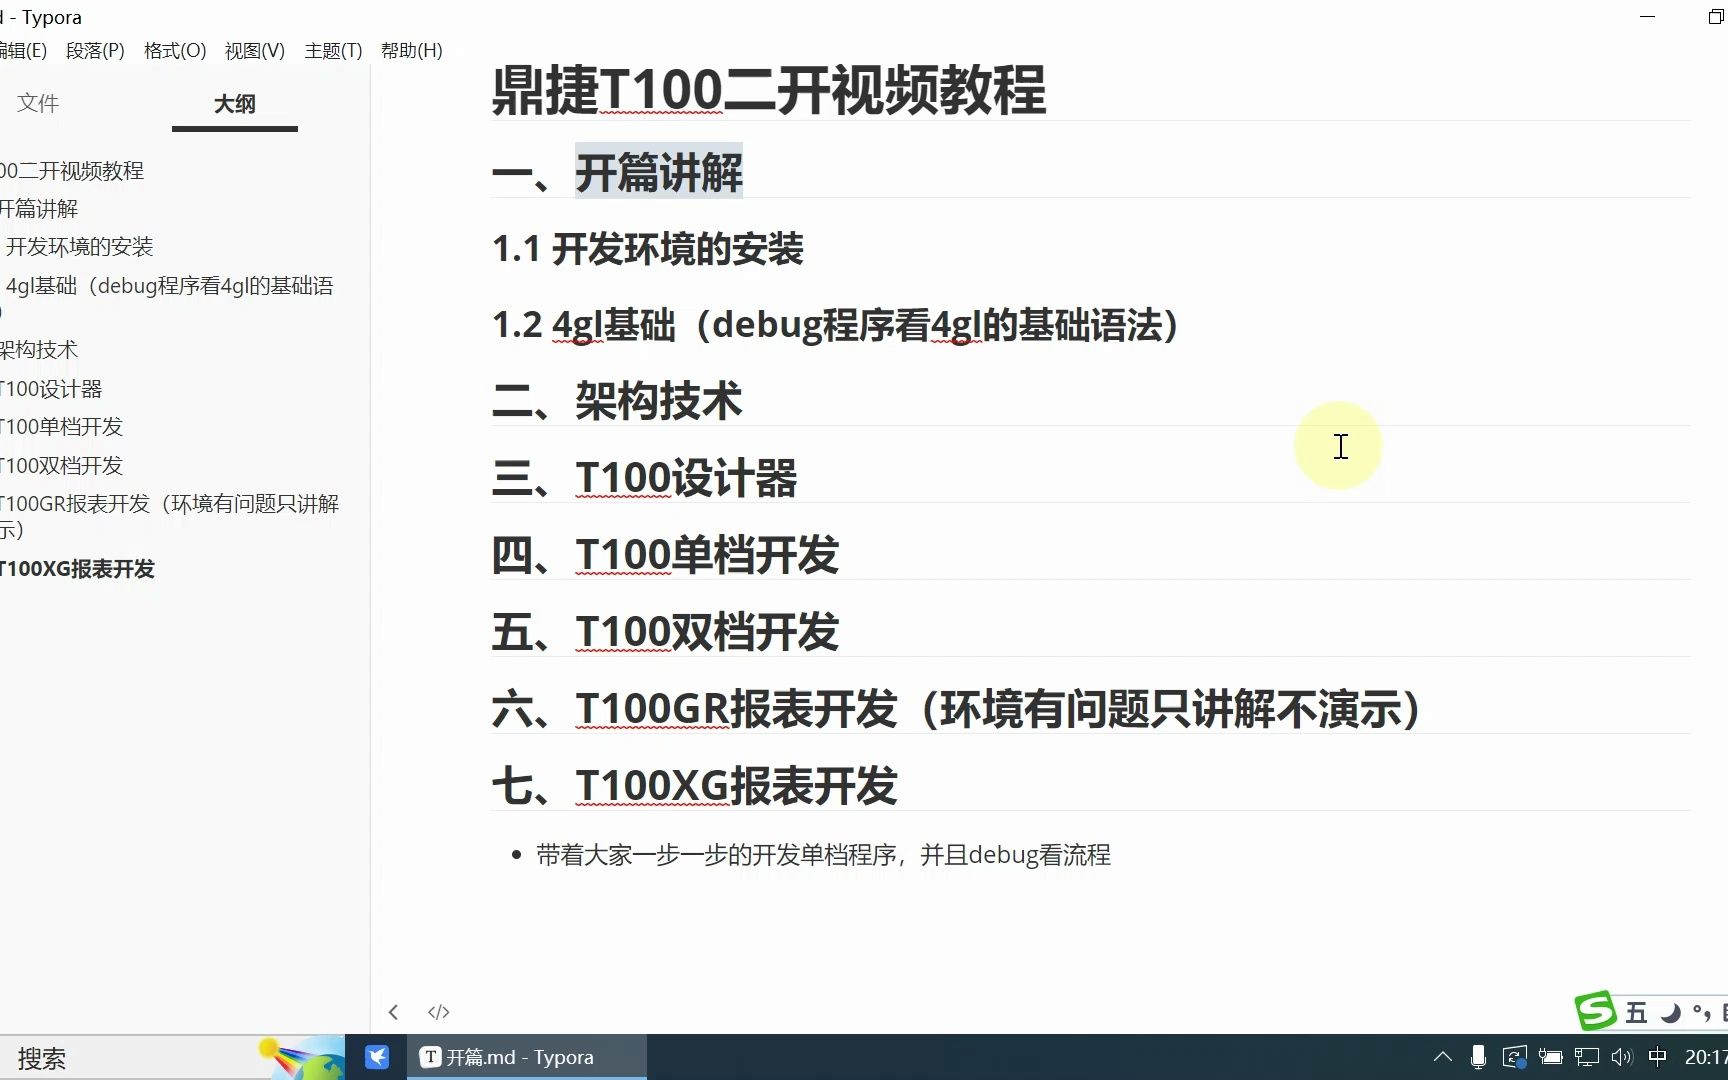The image size is (1728, 1080).
Task: Switch the '中' IME language indicator
Action: click(1657, 1057)
